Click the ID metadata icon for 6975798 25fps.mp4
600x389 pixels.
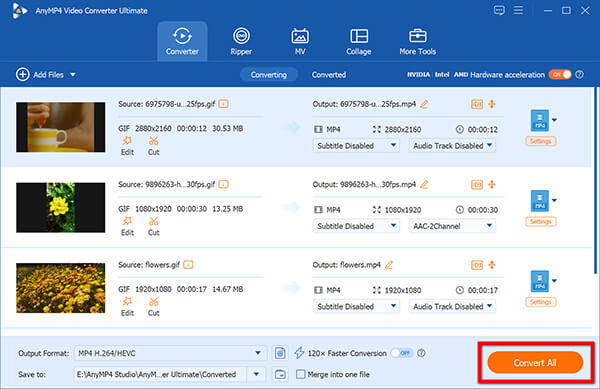pos(477,104)
